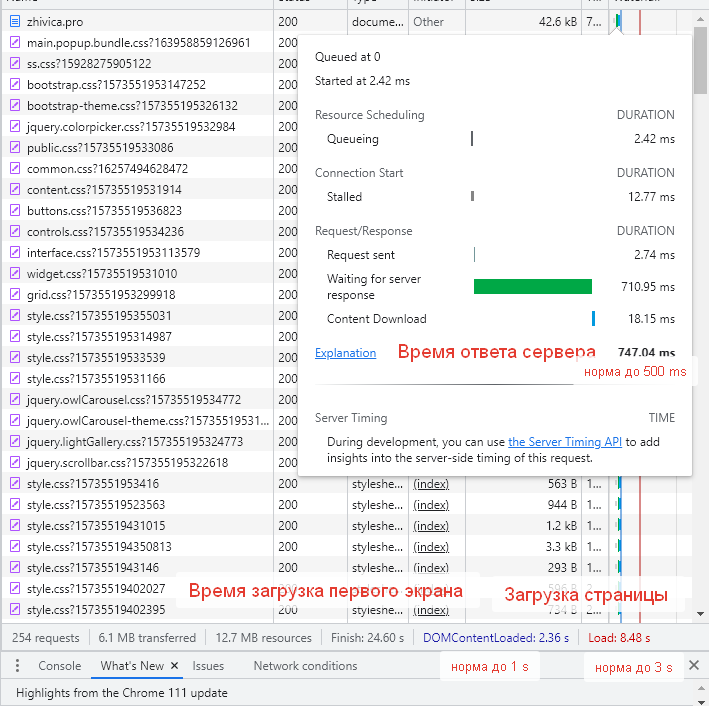Click Highlights from the Chrome 111 update
This screenshot has width=718, height=706.
pos(122,693)
